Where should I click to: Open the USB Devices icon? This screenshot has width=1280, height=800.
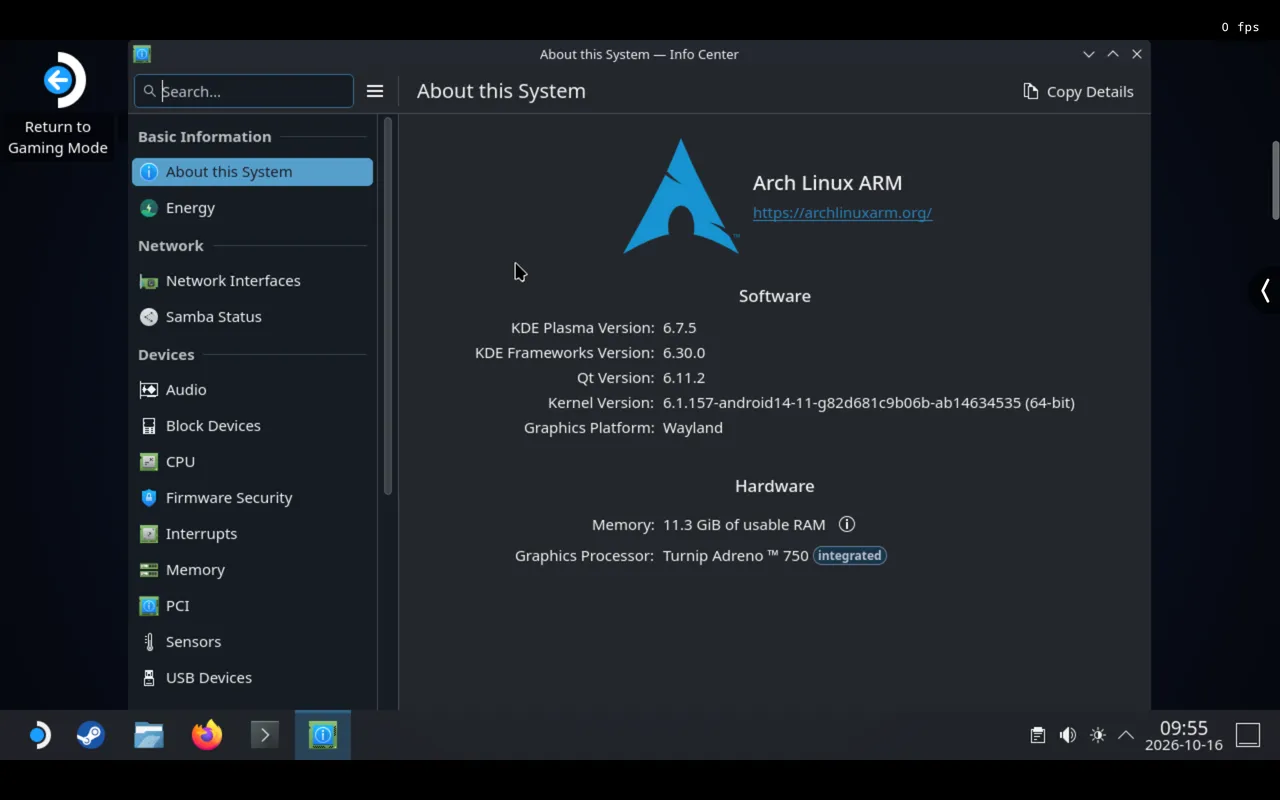pyautogui.click(x=149, y=678)
